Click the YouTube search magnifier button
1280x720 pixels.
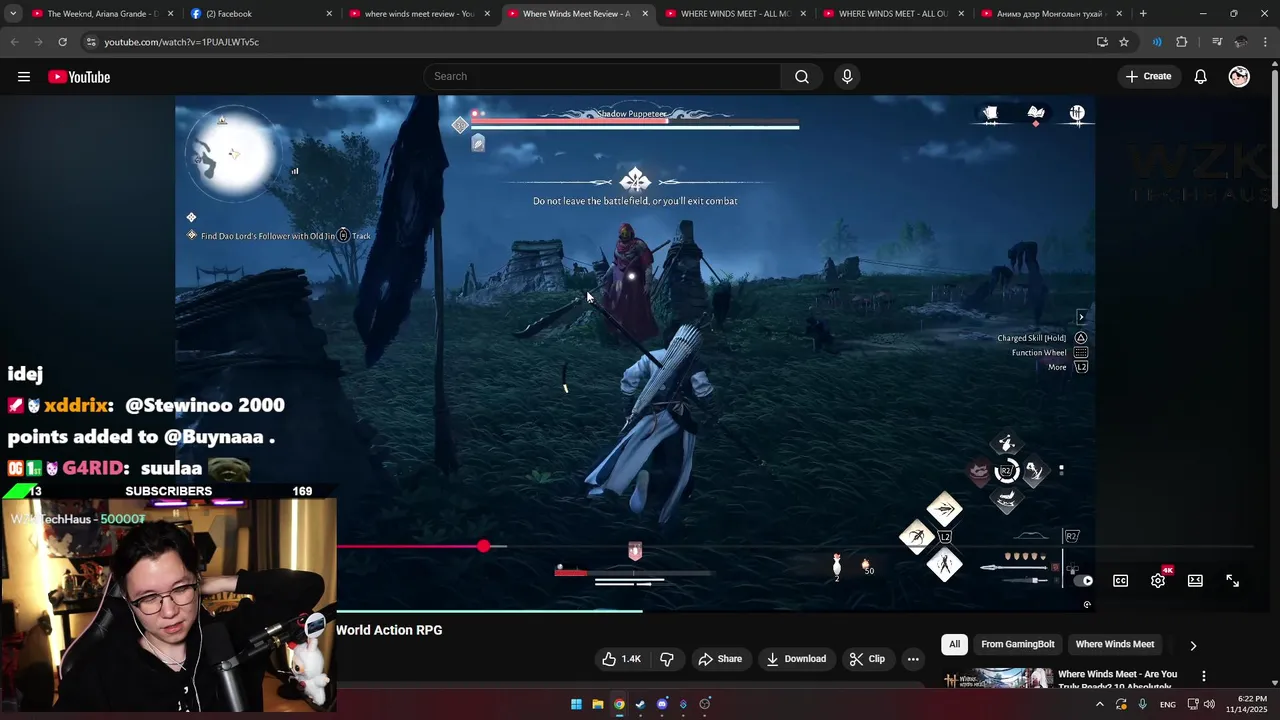[802, 77]
